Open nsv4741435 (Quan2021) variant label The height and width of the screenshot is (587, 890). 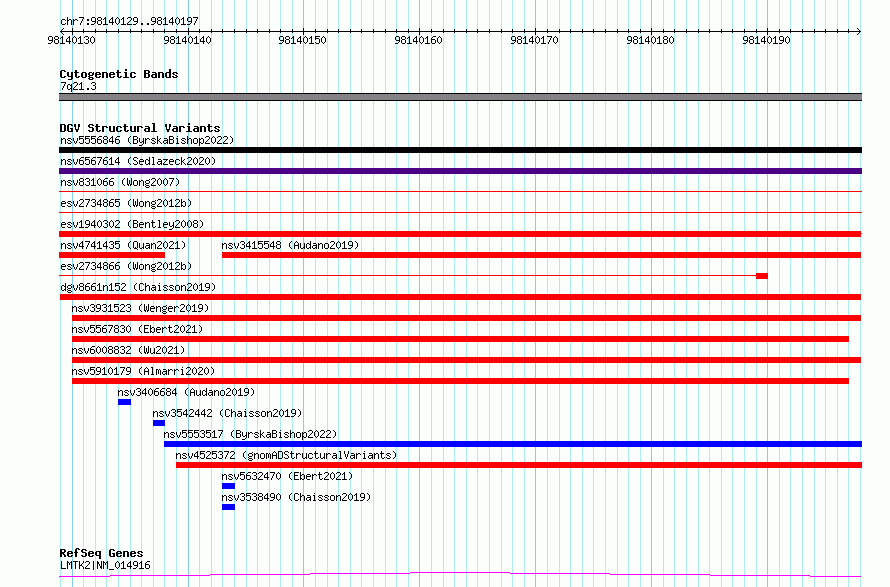123,245
